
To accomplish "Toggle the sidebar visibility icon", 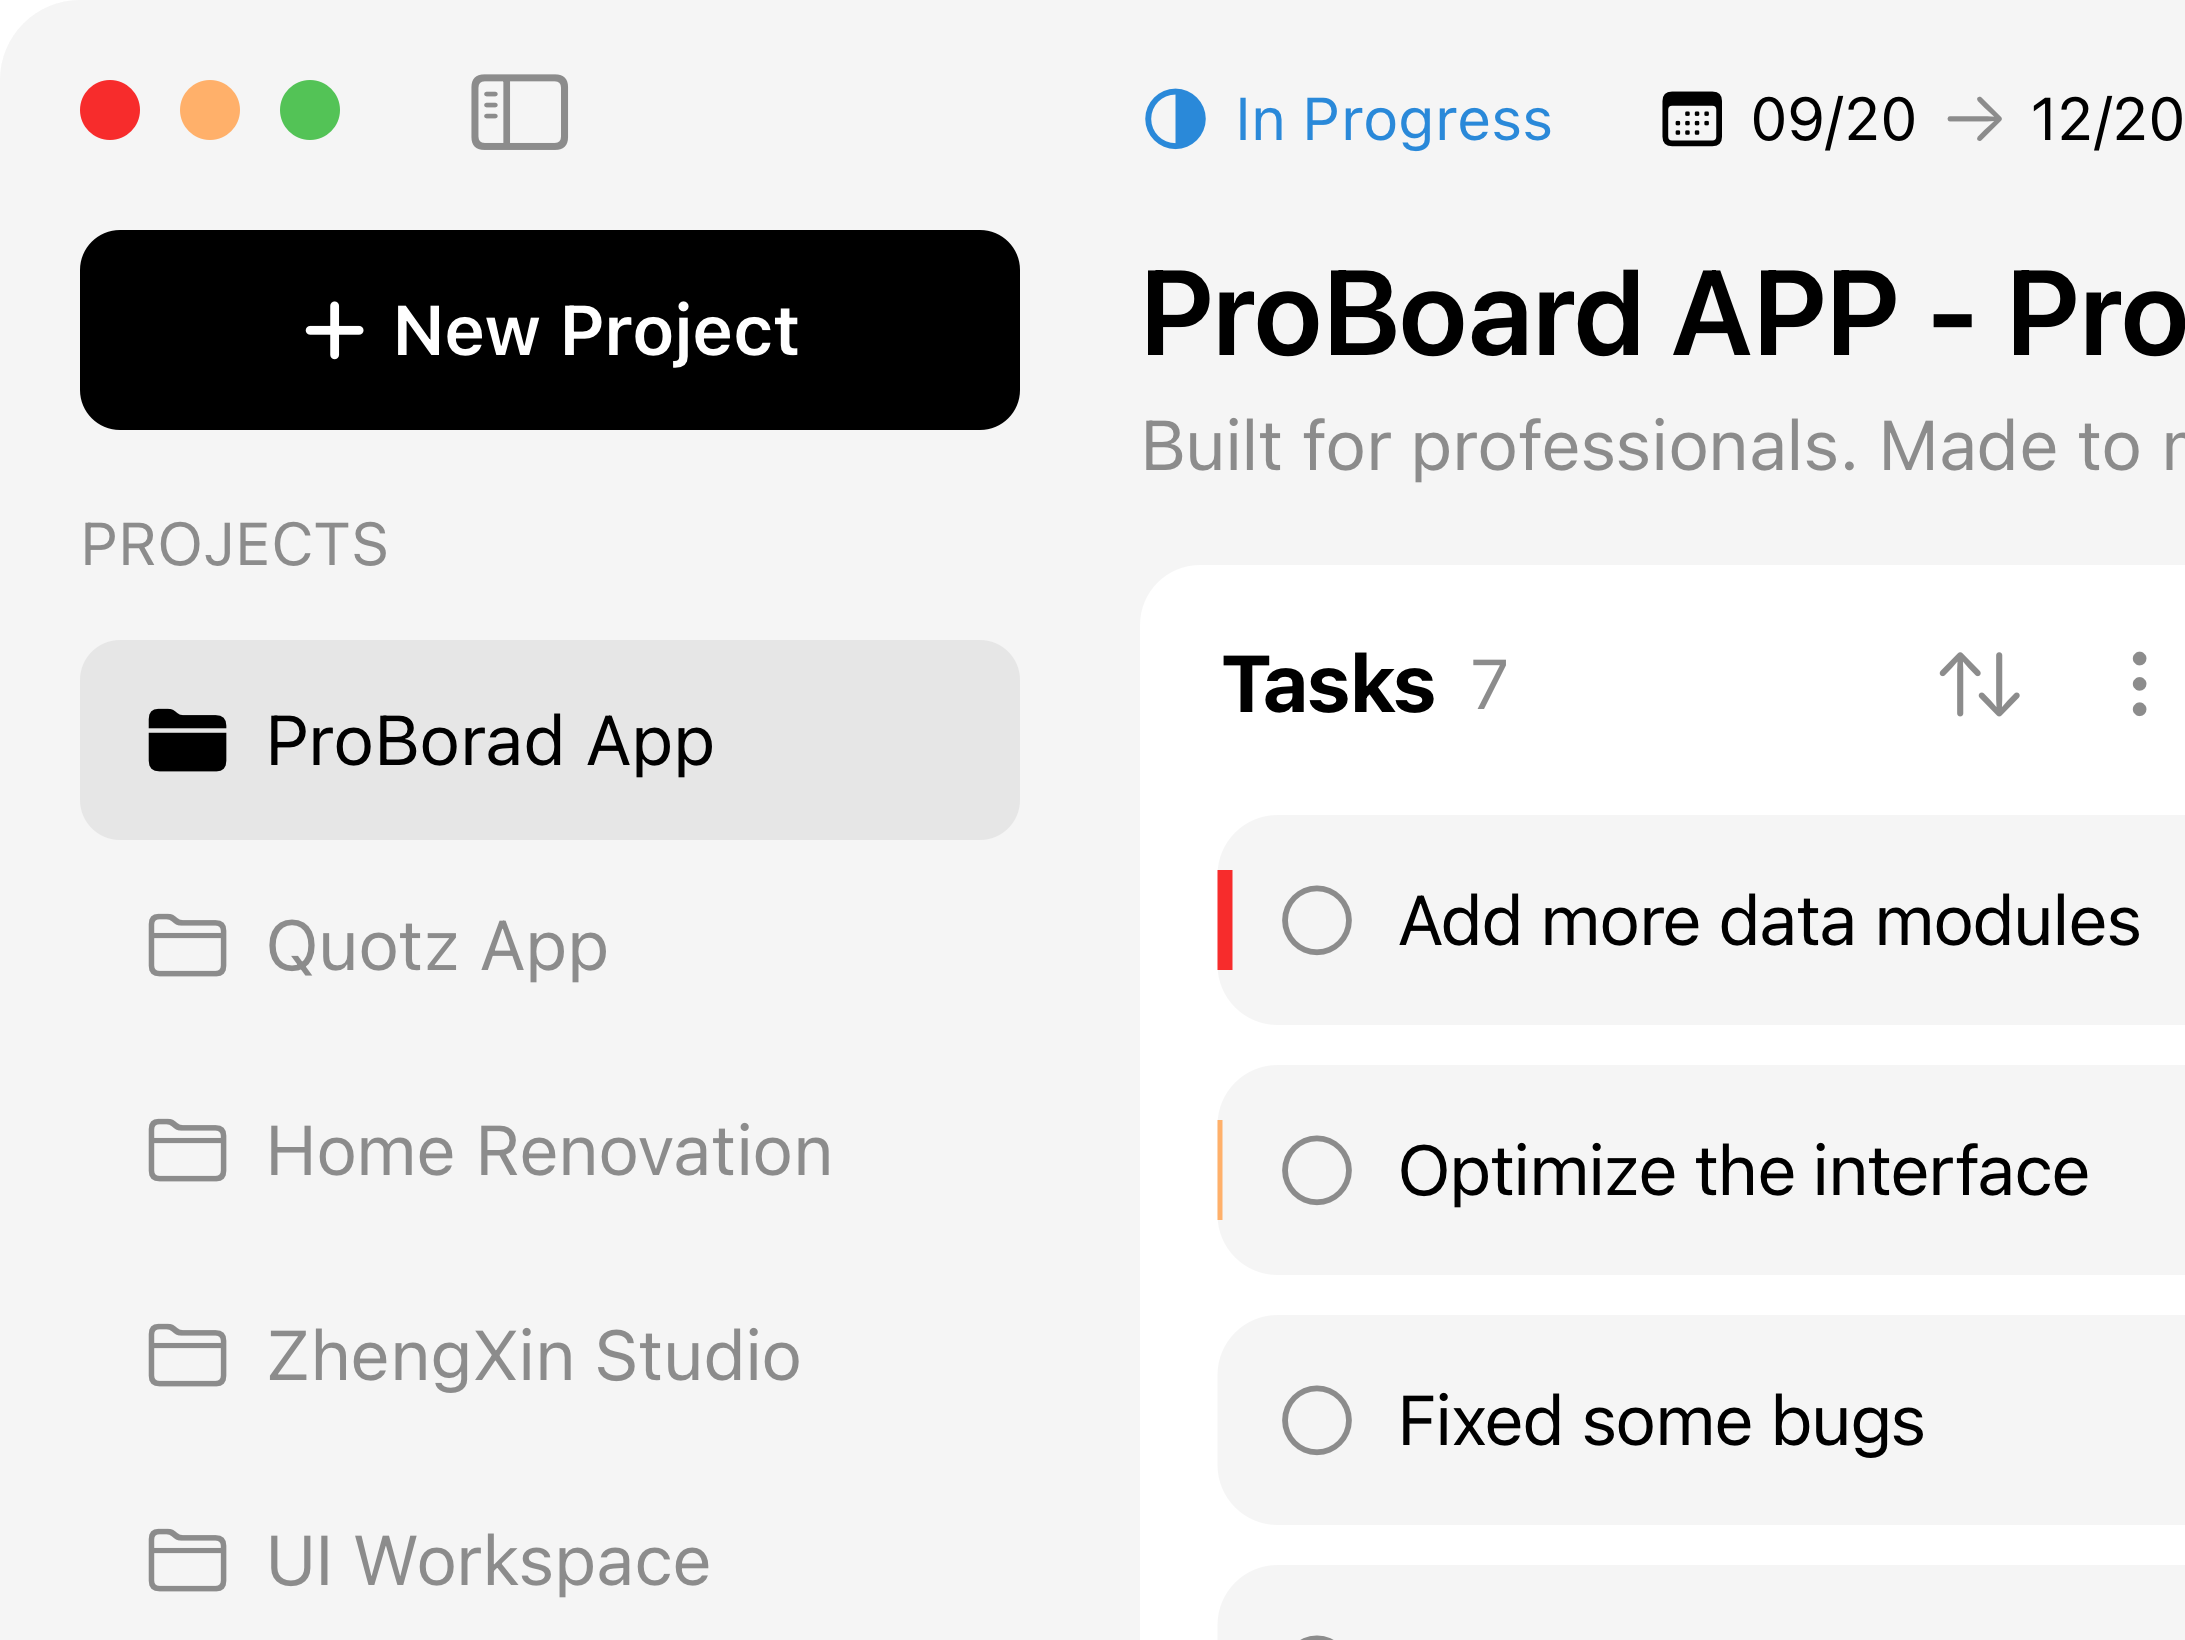I will tap(521, 112).
